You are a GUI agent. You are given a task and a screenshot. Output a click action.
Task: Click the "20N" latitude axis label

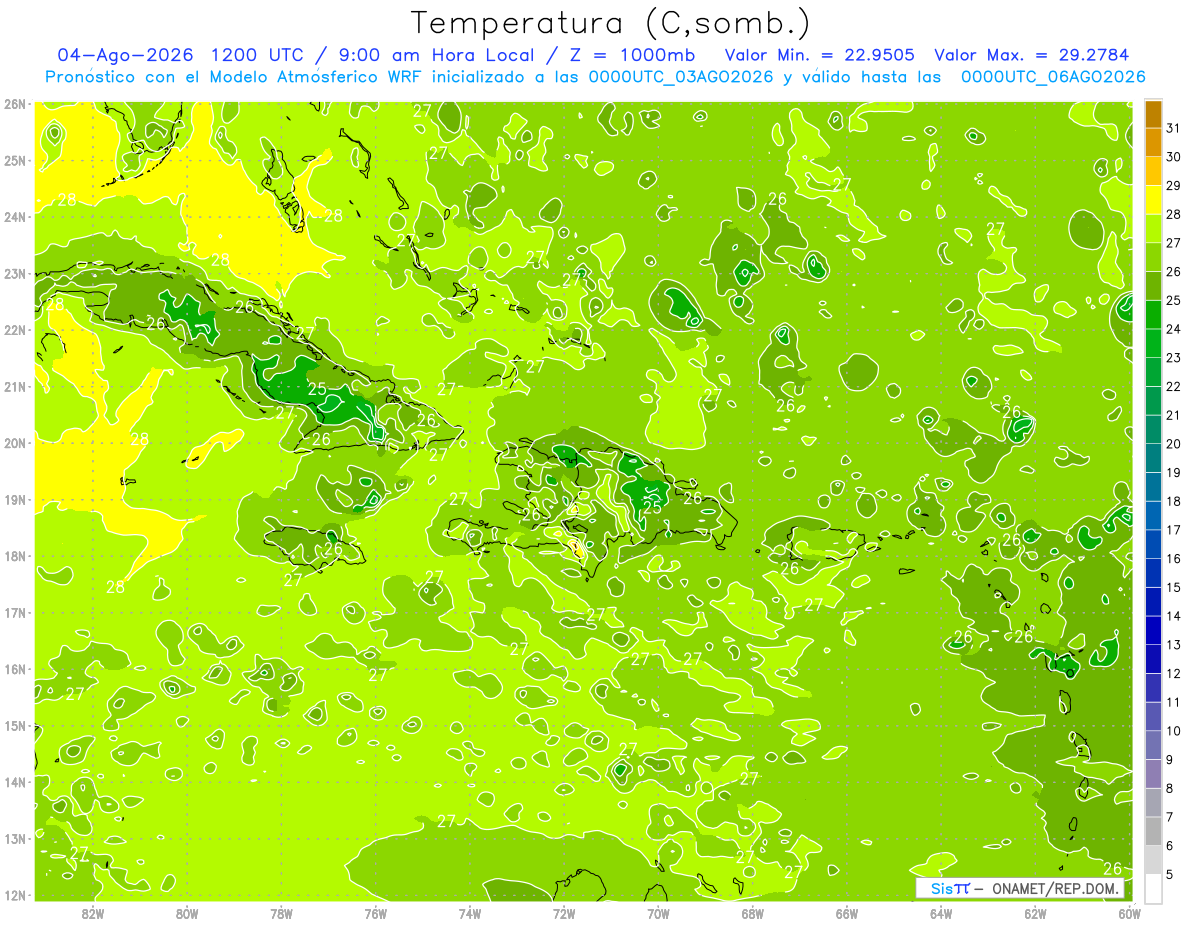(15, 443)
